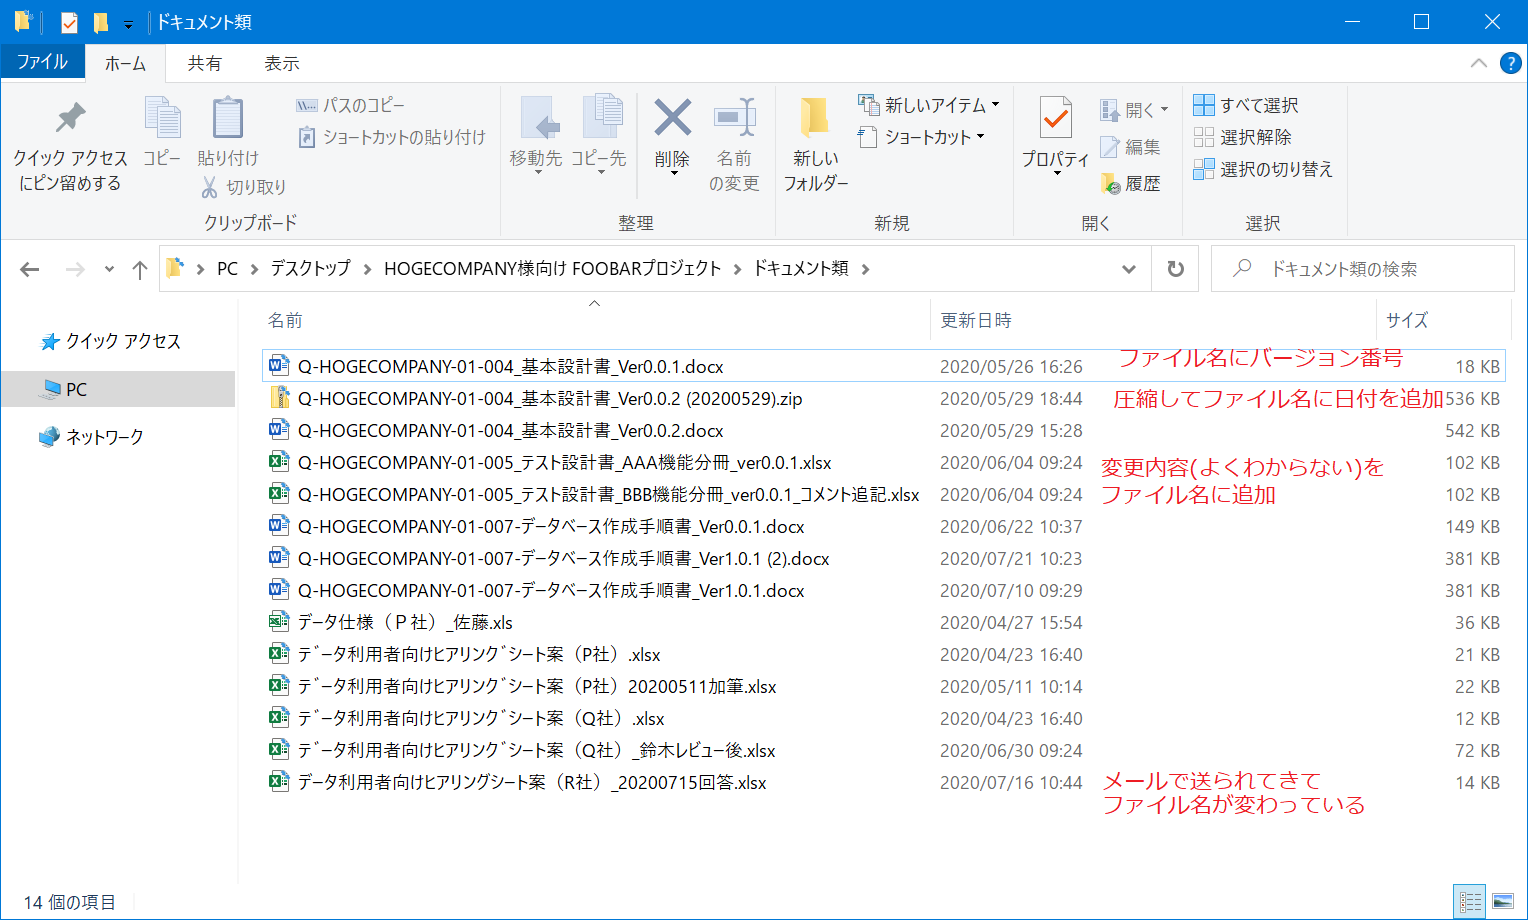The image size is (1528, 920).
Task: Click Properties icon in title bar toolbar
Action: pos(69,22)
